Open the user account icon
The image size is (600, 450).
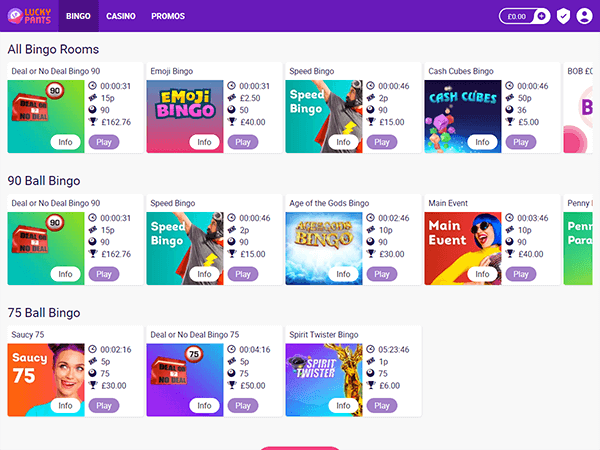(x=584, y=16)
